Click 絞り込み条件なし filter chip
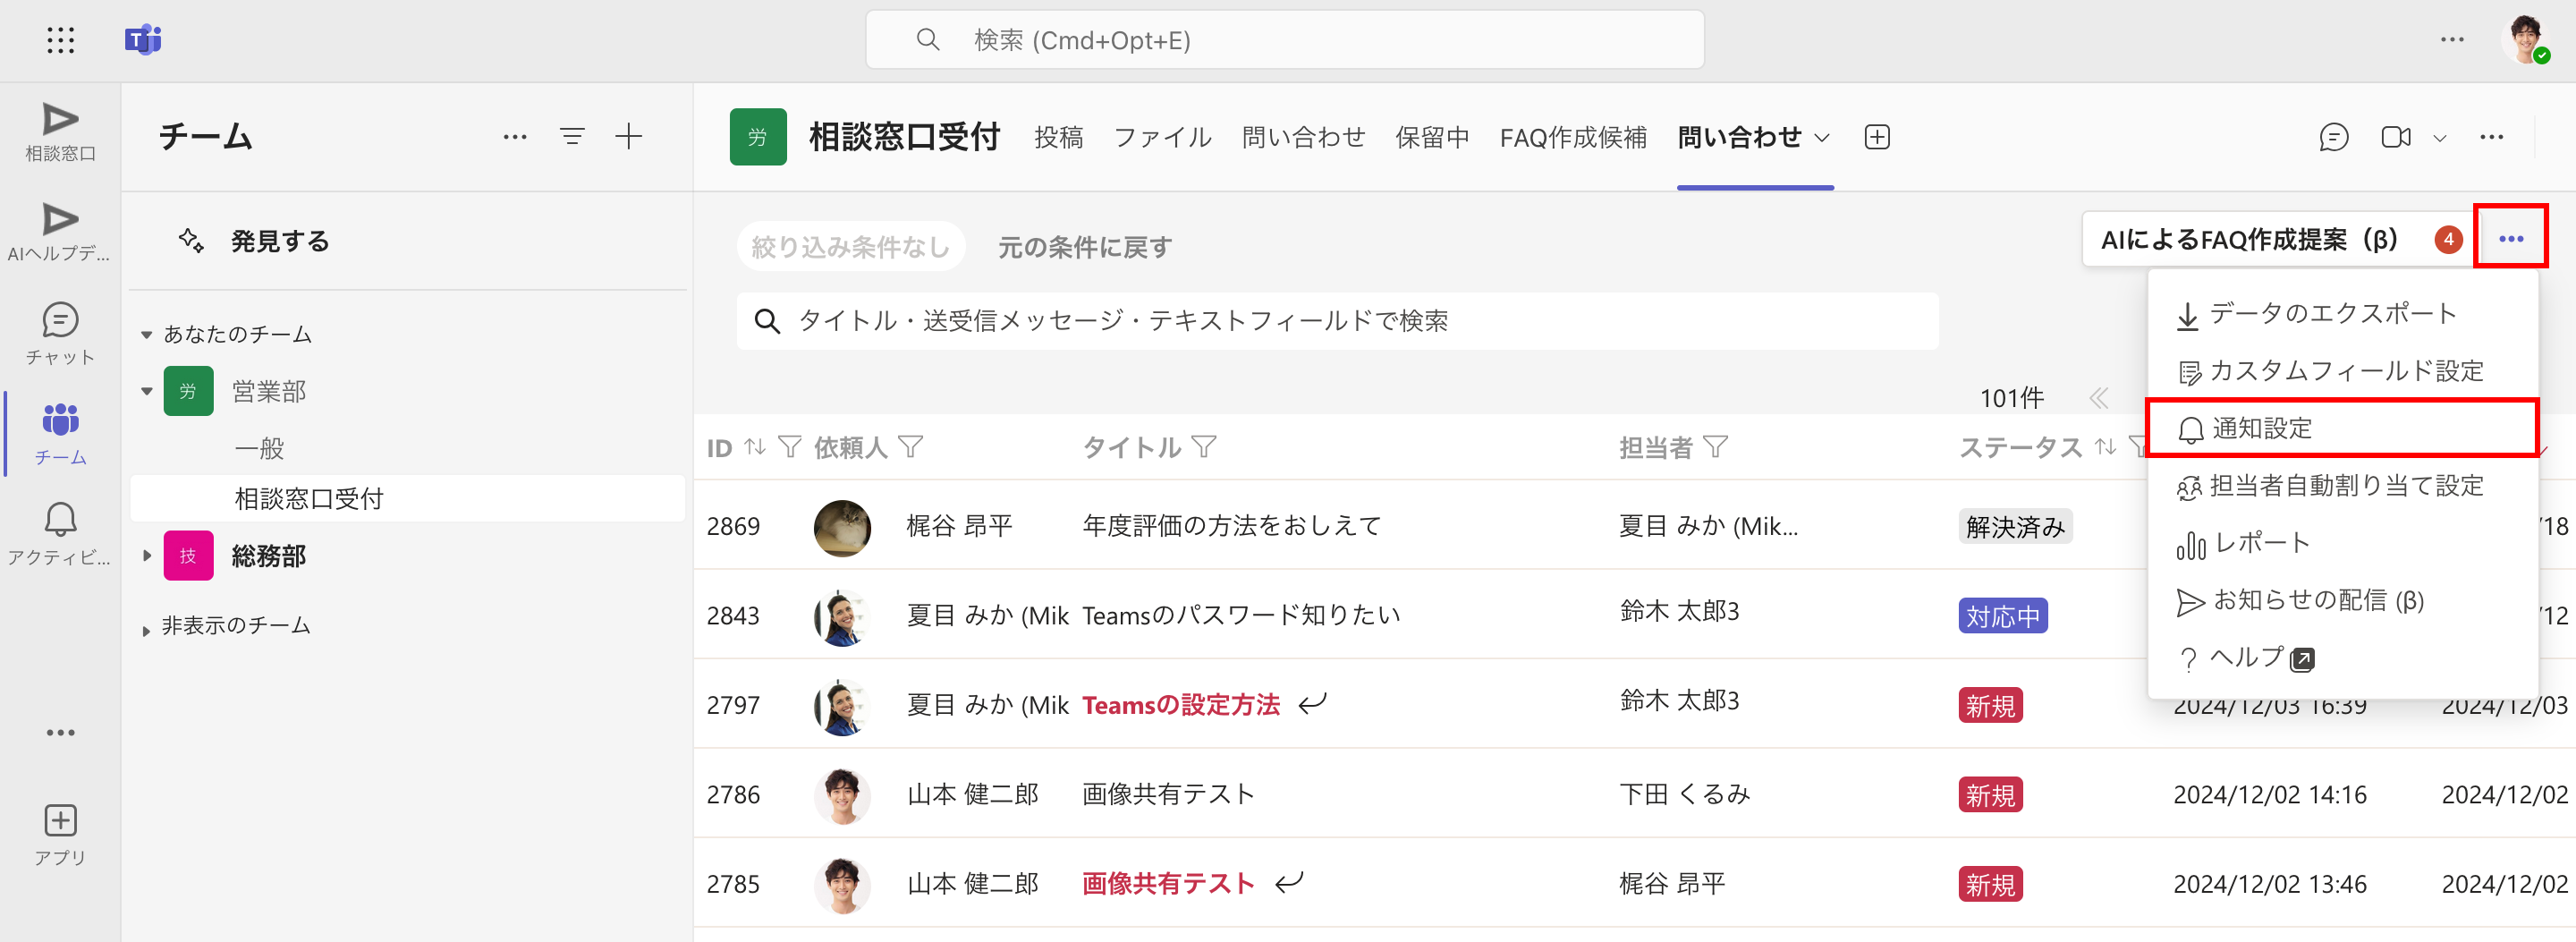The image size is (2576, 942). point(851,246)
